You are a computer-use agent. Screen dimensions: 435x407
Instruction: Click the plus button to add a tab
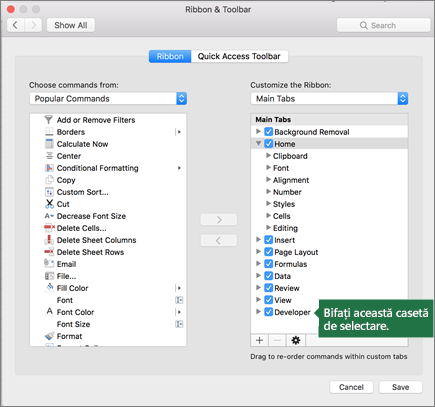point(259,340)
